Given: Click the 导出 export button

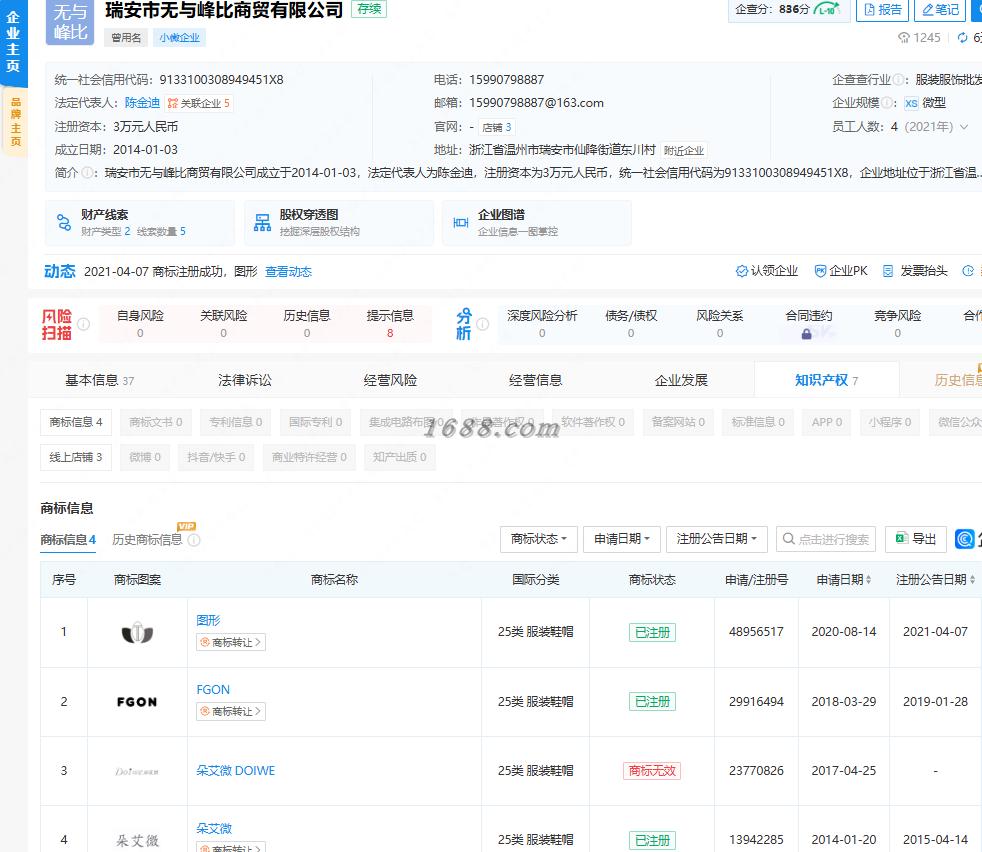Looking at the screenshot, I should click(916, 539).
